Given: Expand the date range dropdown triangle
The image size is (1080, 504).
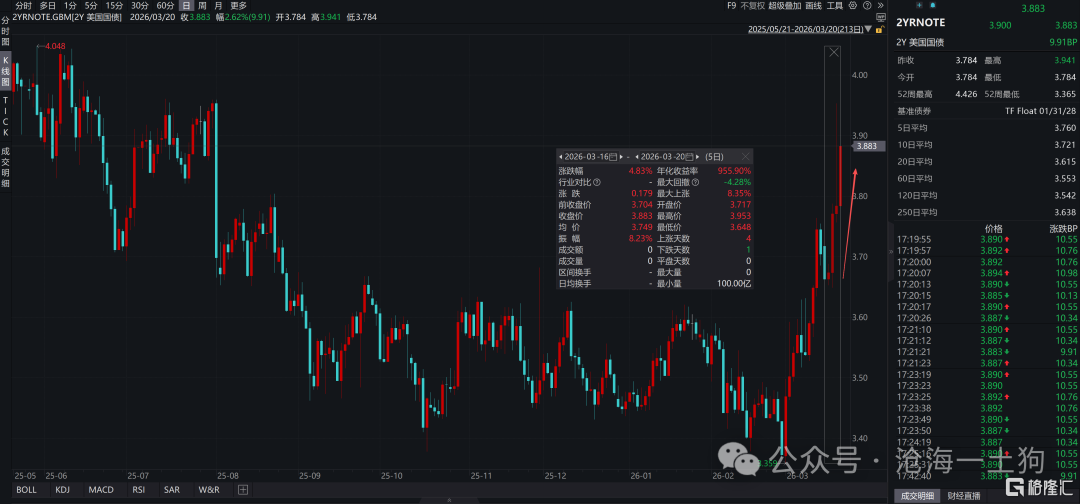Looking at the screenshot, I should (x=869, y=29).
